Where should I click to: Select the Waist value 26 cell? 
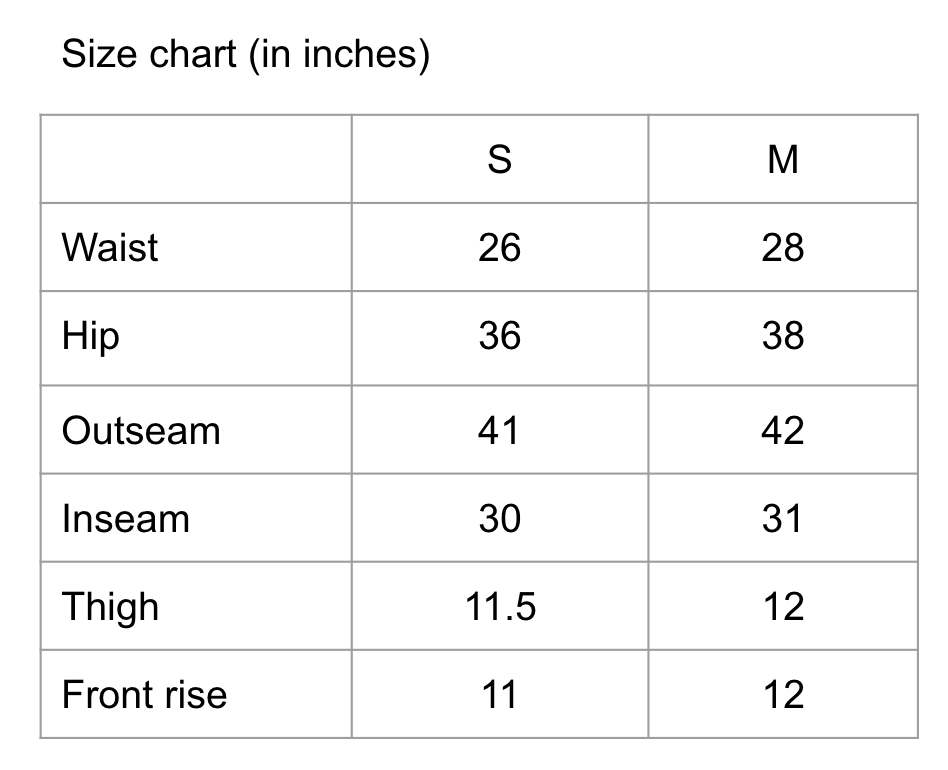[x=499, y=247]
